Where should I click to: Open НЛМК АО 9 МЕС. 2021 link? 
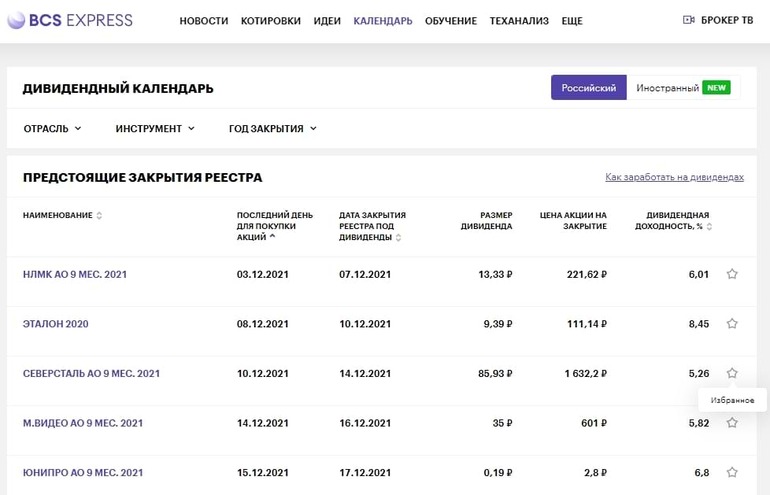[x=75, y=275]
